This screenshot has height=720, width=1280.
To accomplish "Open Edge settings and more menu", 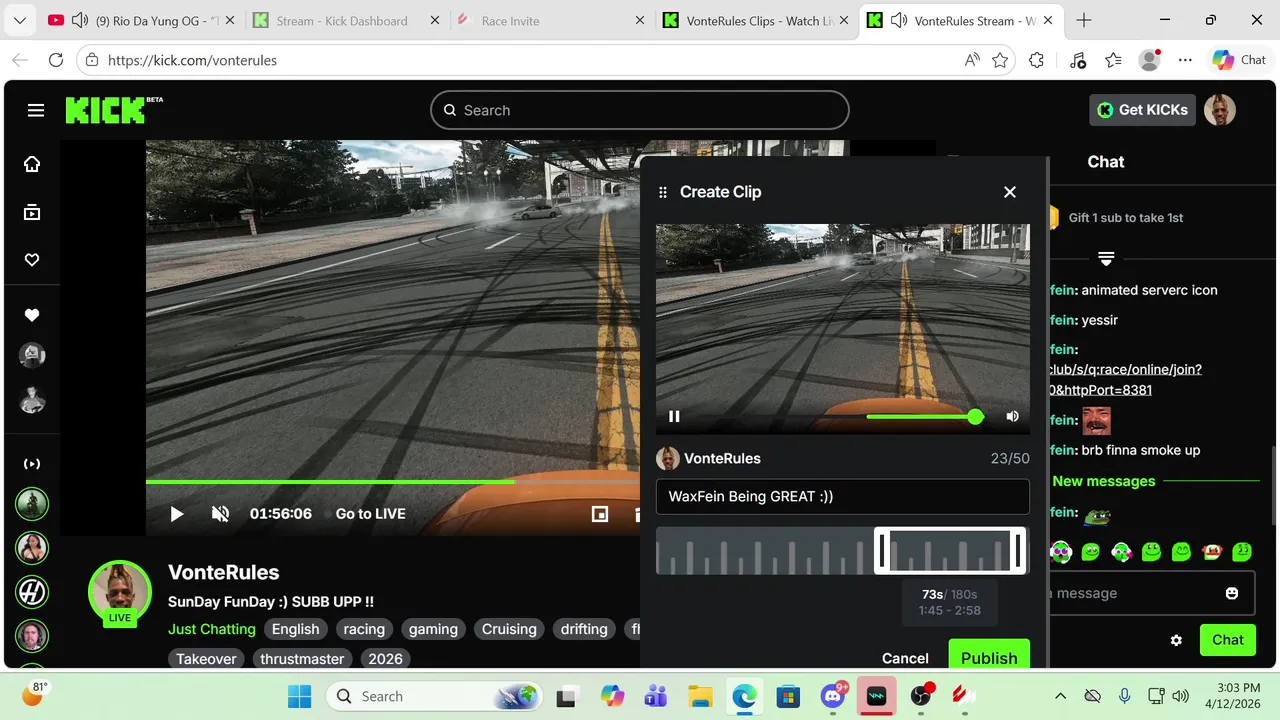I will pyautogui.click(x=1185, y=60).
